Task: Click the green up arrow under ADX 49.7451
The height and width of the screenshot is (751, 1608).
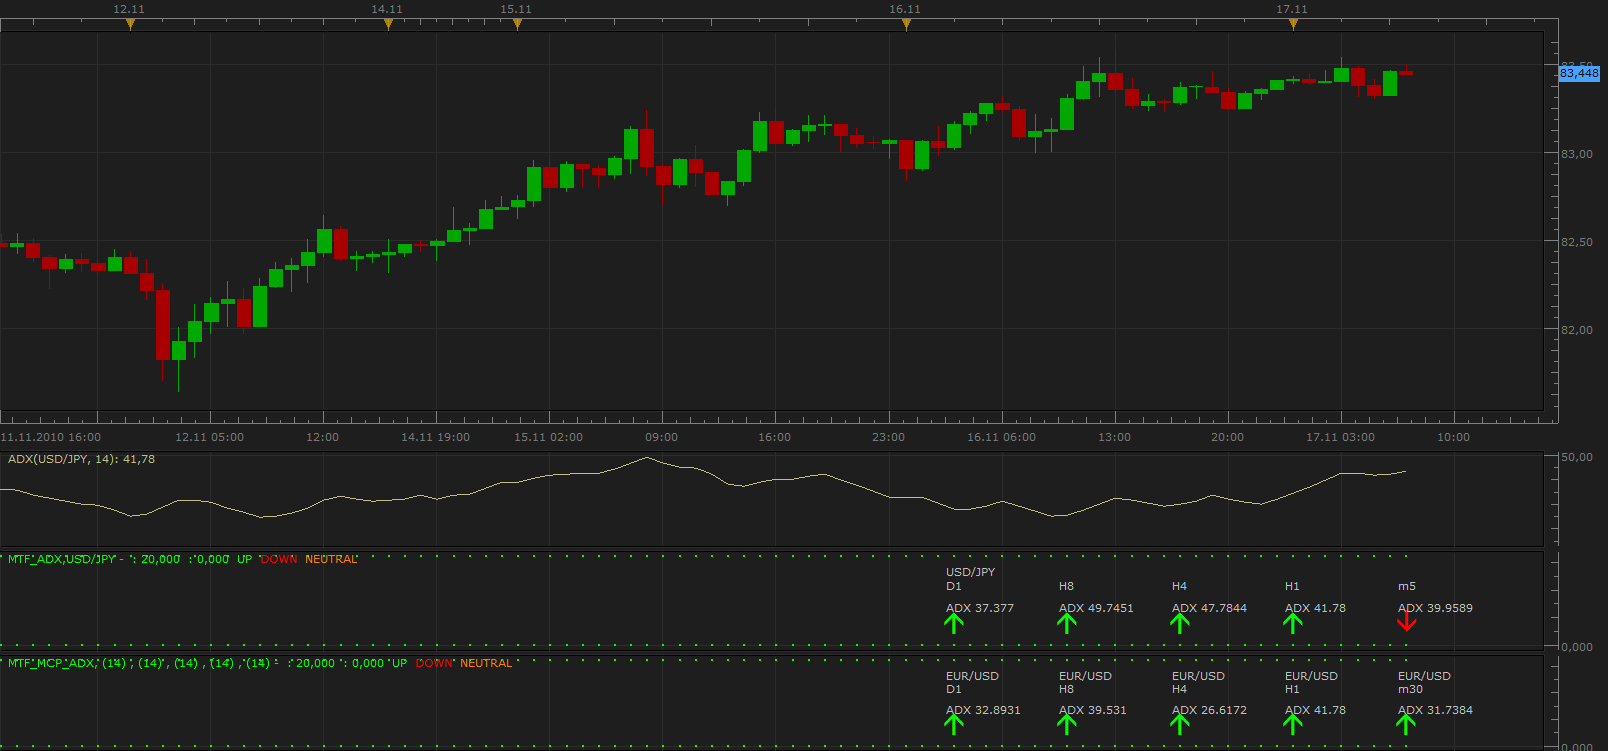Action: pos(1067,623)
